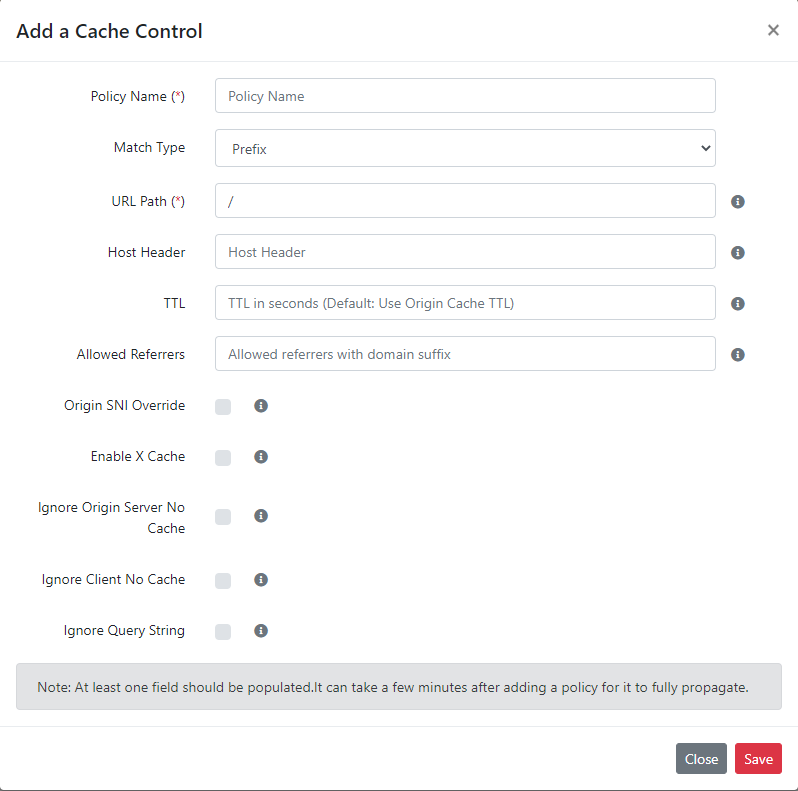798x791 pixels.
Task: Check Ignore Origin Server No Cache
Action: 223,517
